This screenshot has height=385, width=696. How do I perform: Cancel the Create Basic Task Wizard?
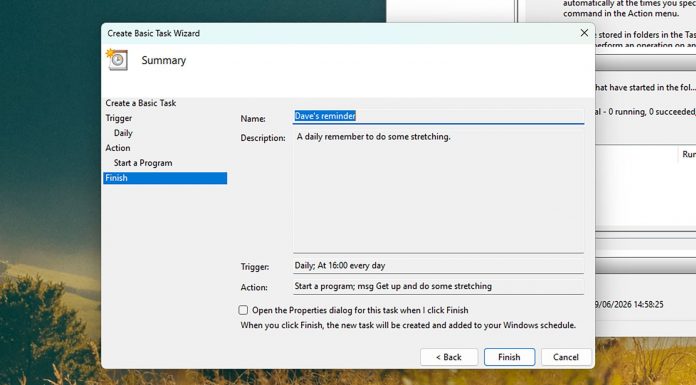coord(566,357)
